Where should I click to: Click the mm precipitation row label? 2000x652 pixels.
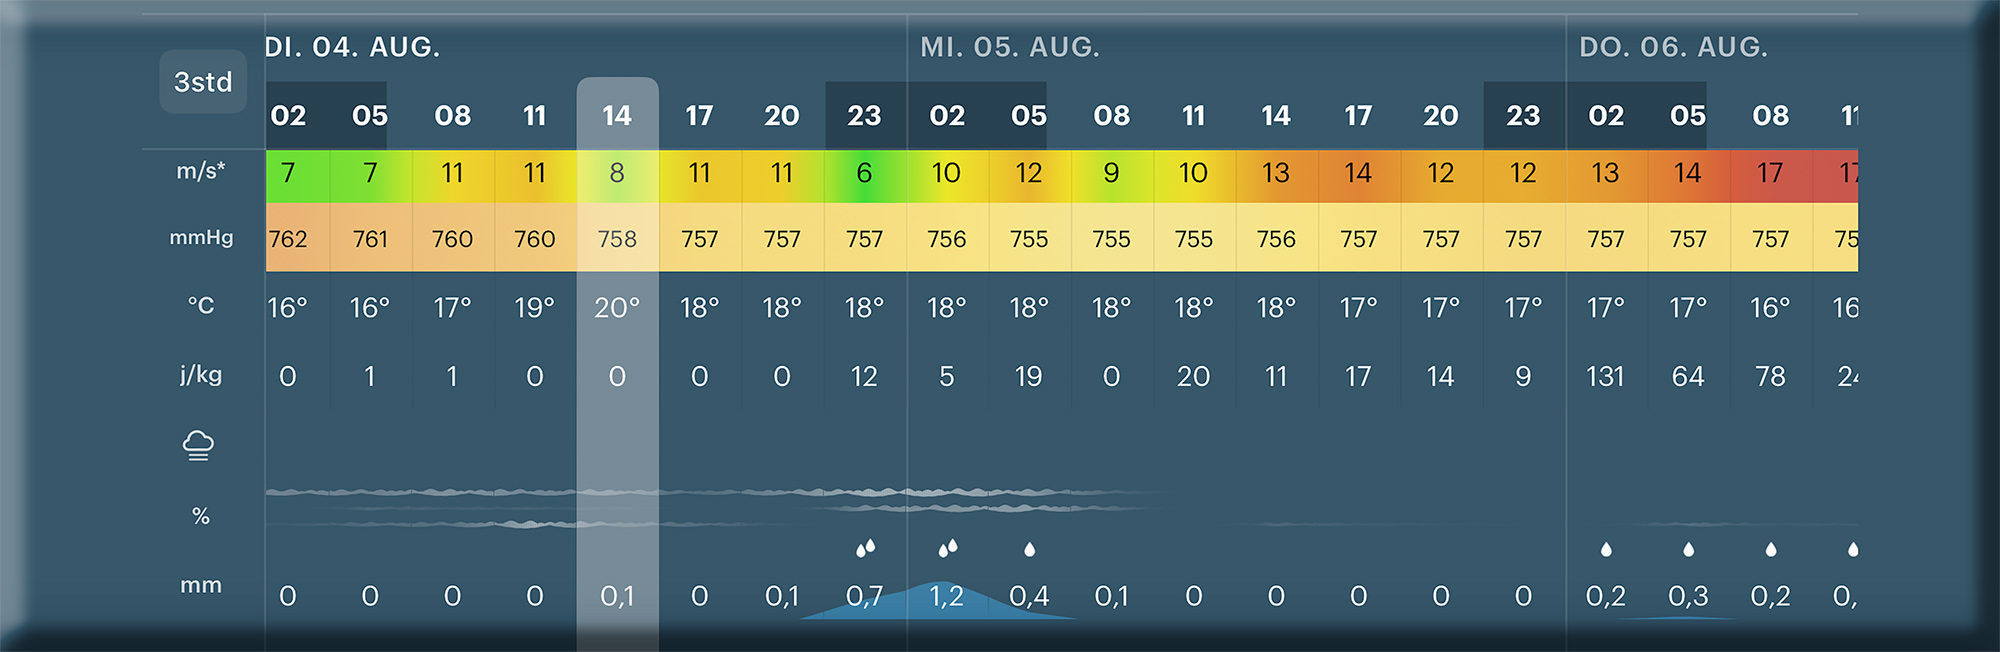[x=201, y=586]
